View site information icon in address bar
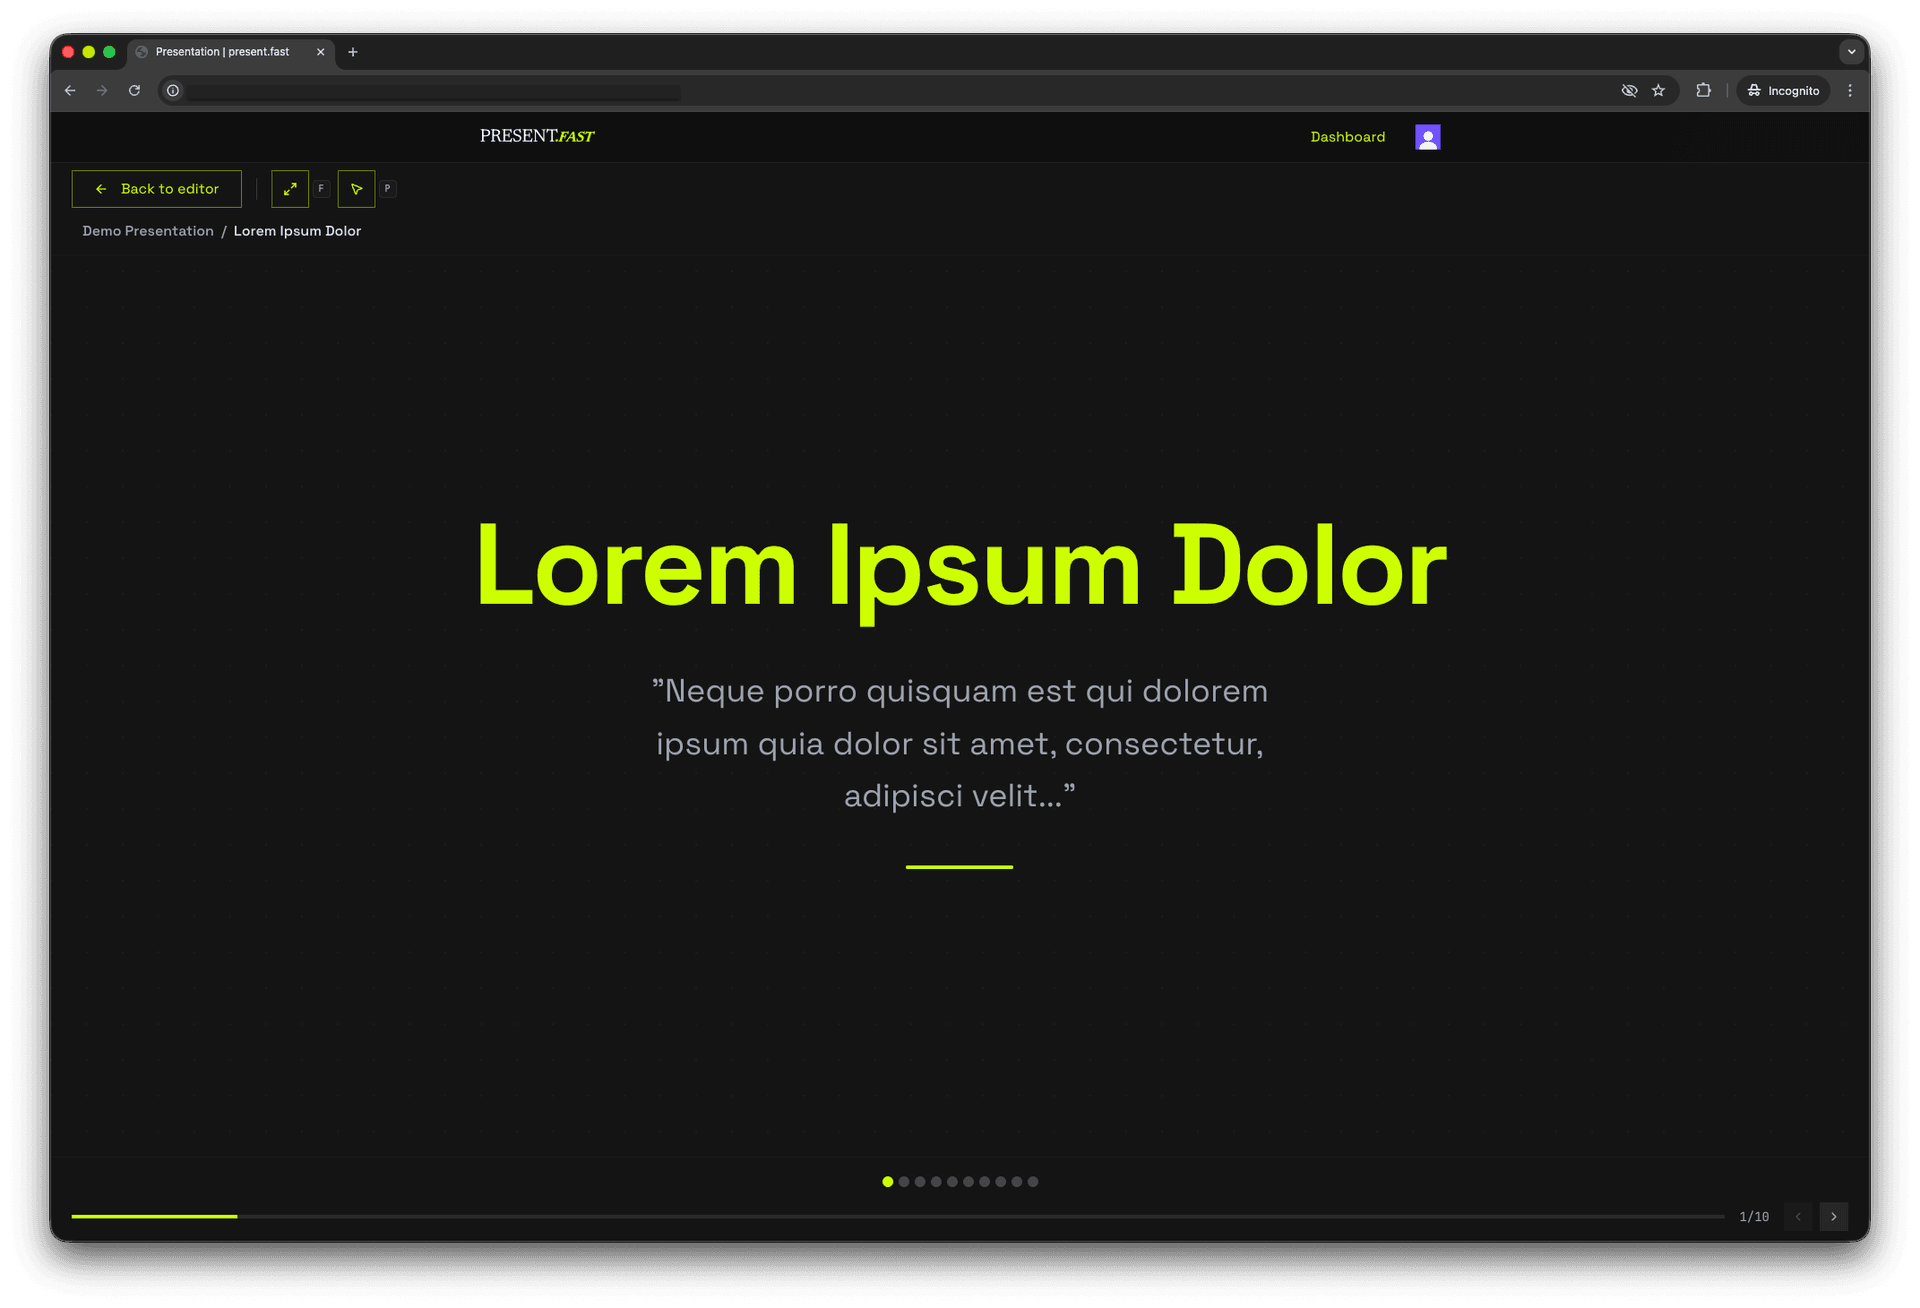This screenshot has width=1920, height=1308. coord(173,91)
